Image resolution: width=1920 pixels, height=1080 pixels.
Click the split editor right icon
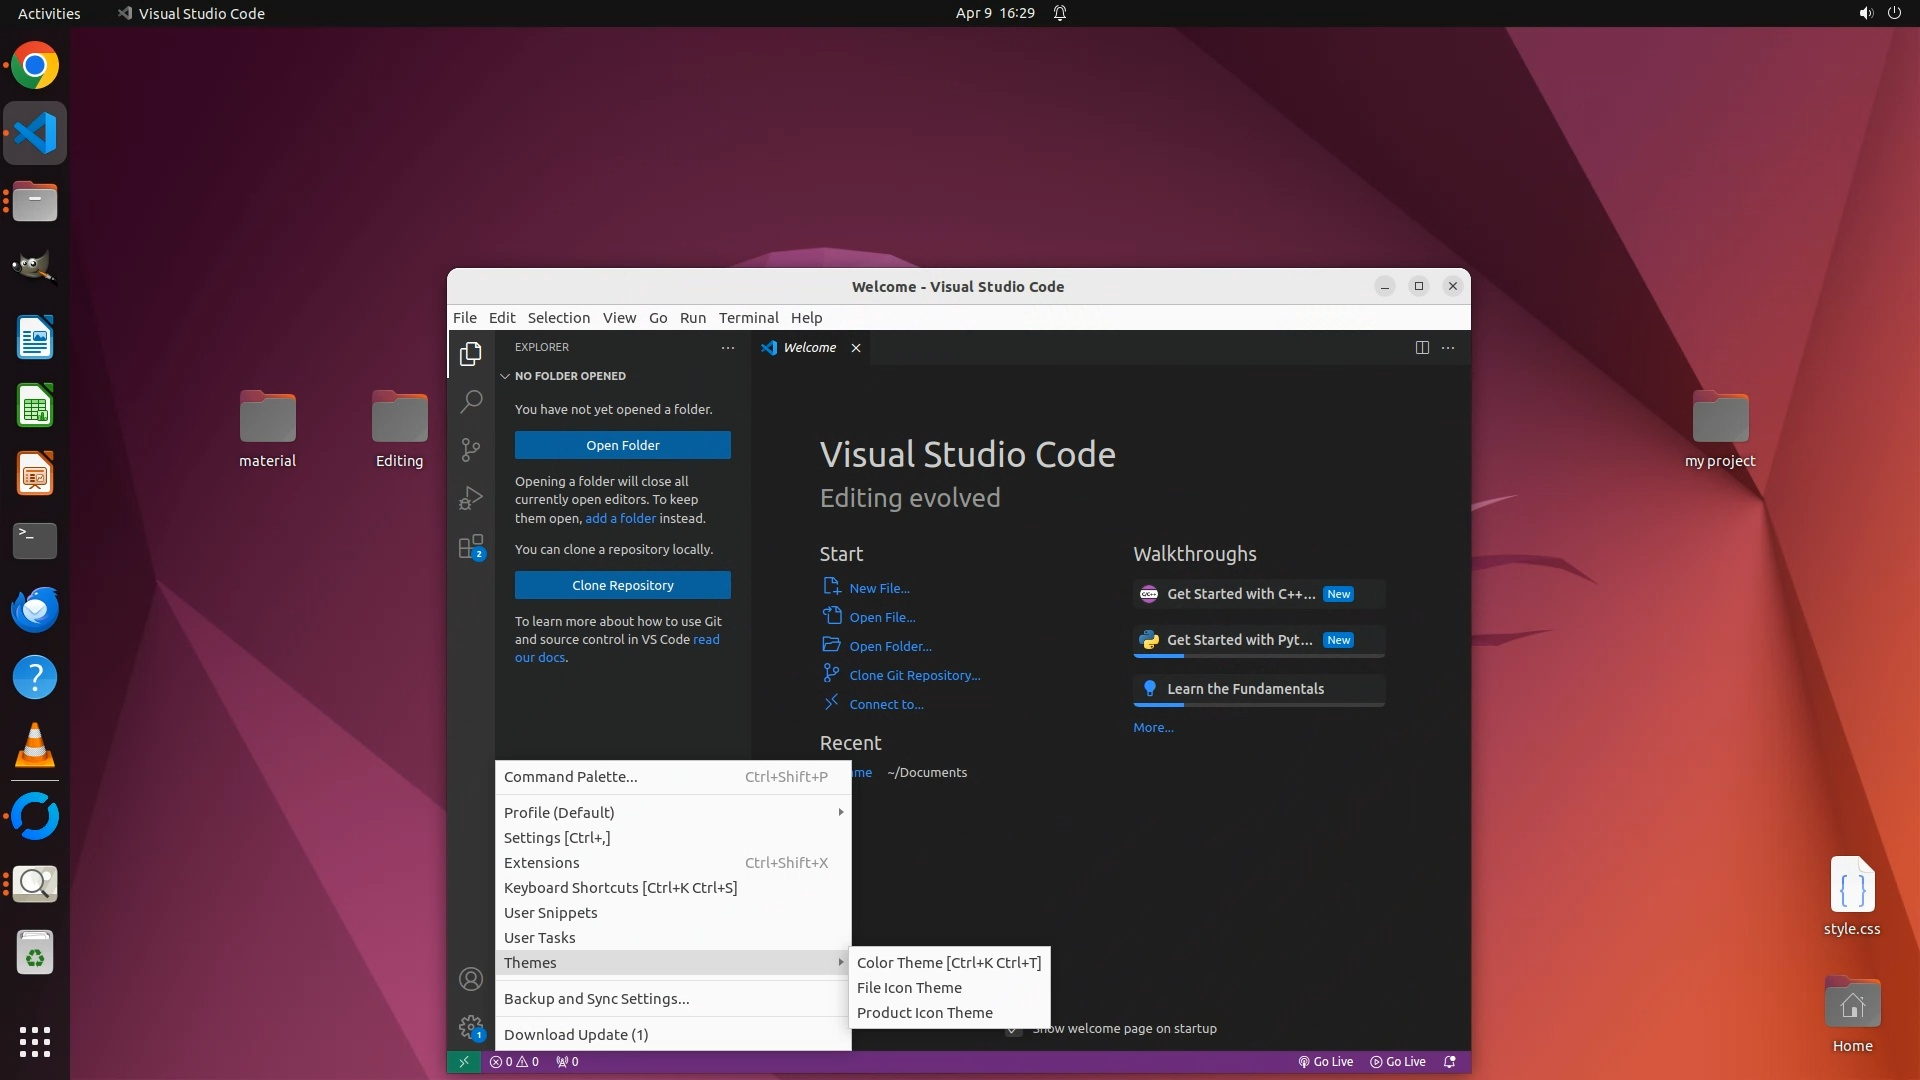tap(1422, 347)
